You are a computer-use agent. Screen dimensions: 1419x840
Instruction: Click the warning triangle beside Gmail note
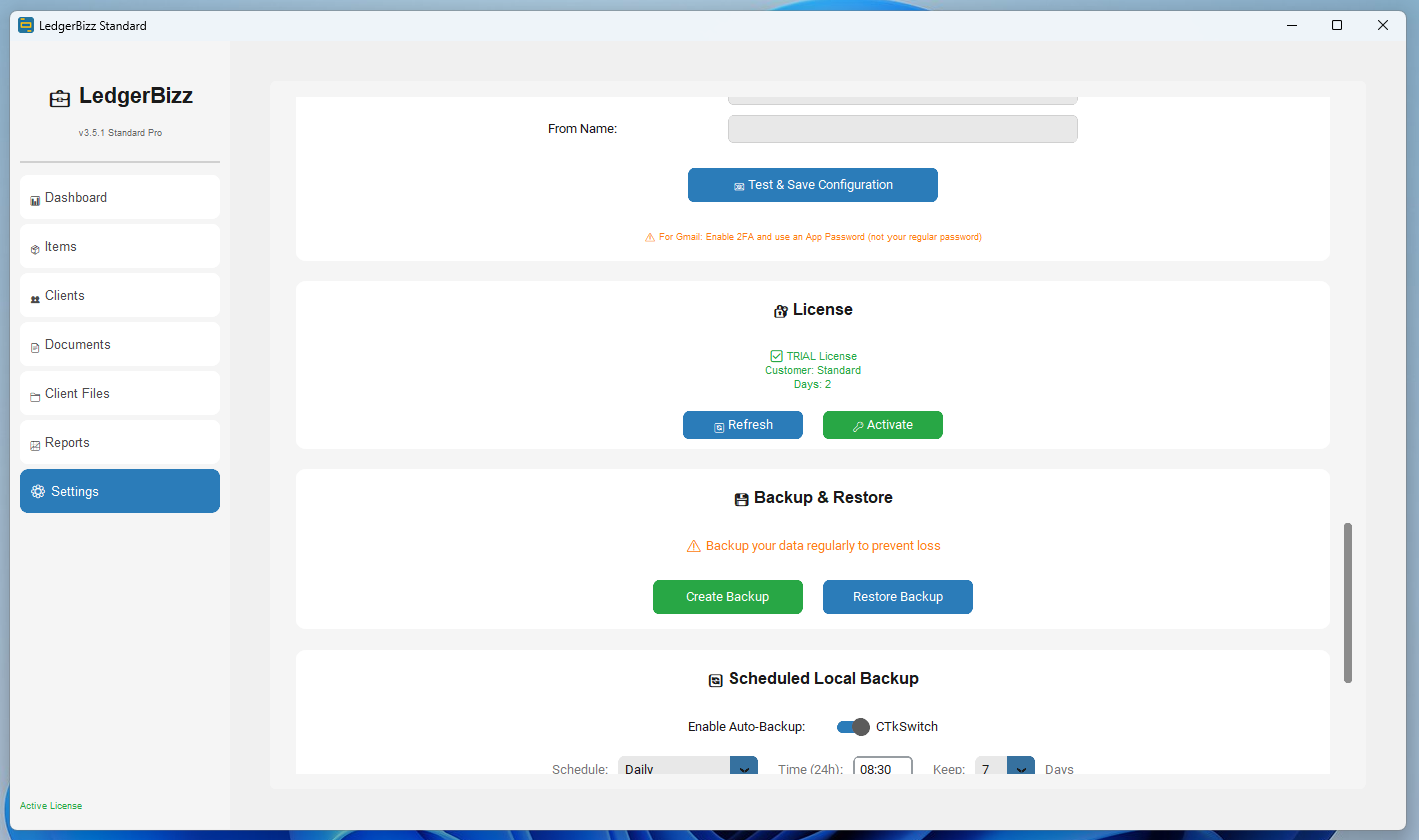[650, 237]
